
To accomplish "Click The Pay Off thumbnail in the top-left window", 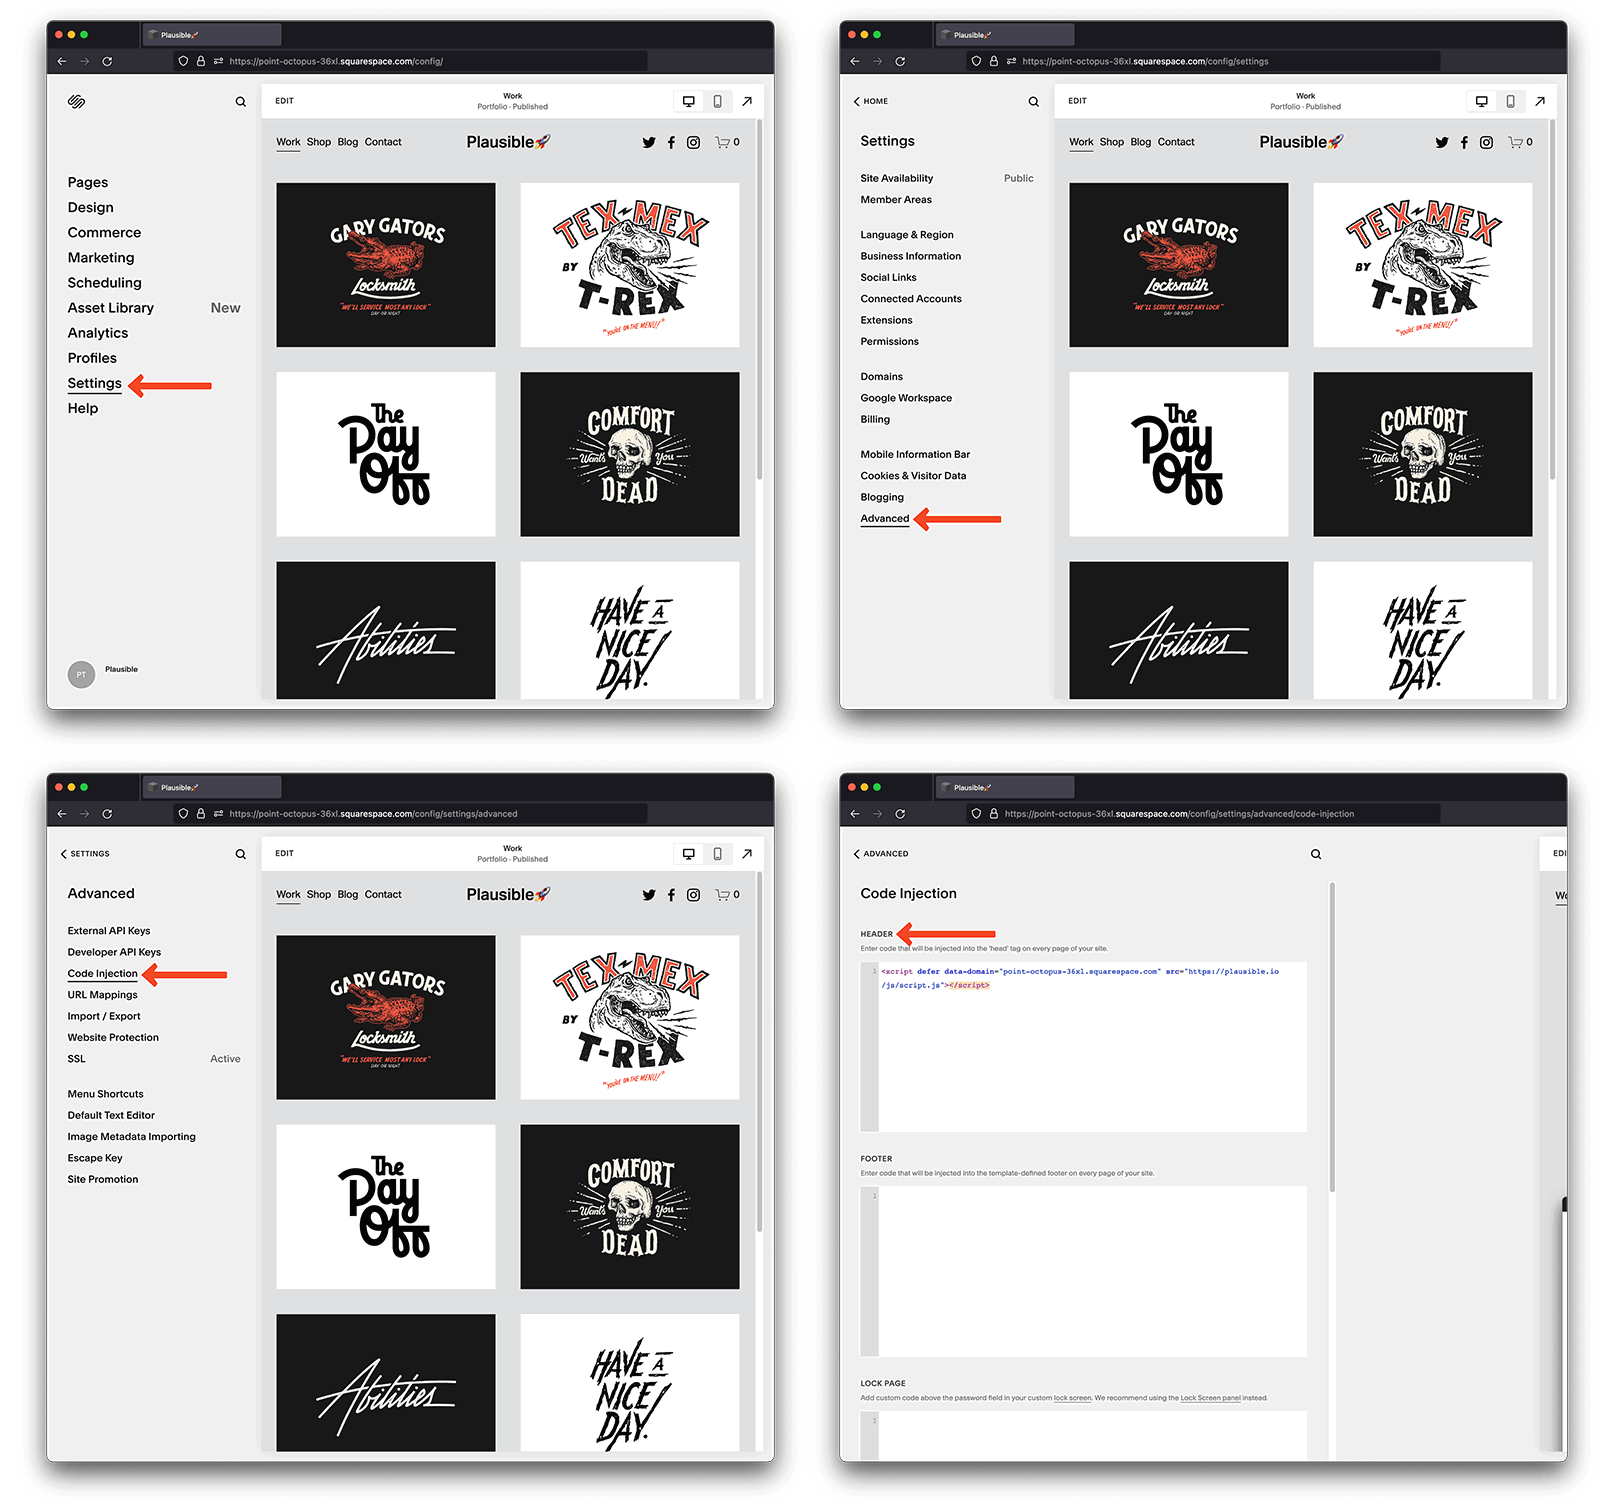I will pyautogui.click(x=385, y=454).
